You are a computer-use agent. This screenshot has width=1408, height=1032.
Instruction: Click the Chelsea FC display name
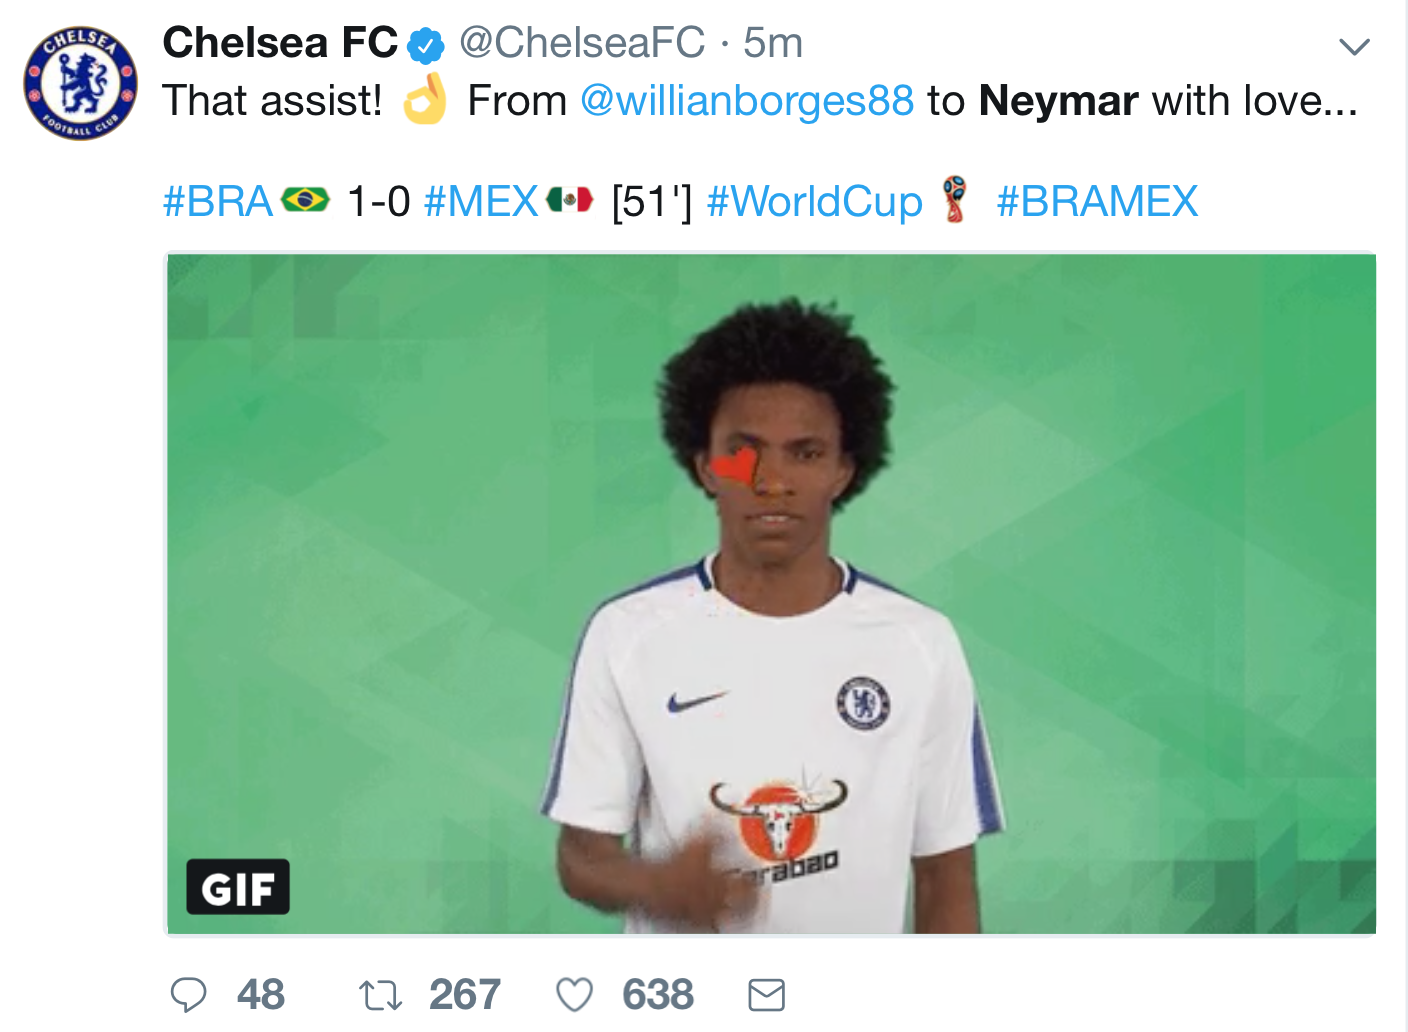tap(280, 43)
